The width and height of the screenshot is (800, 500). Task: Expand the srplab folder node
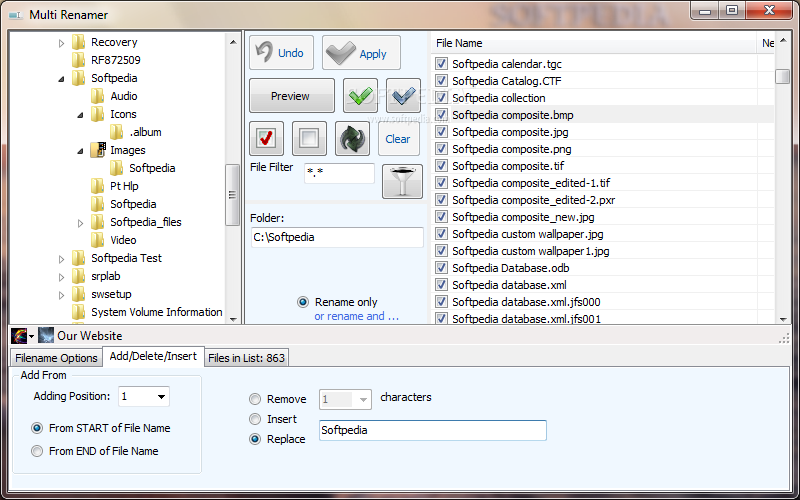pos(62,277)
